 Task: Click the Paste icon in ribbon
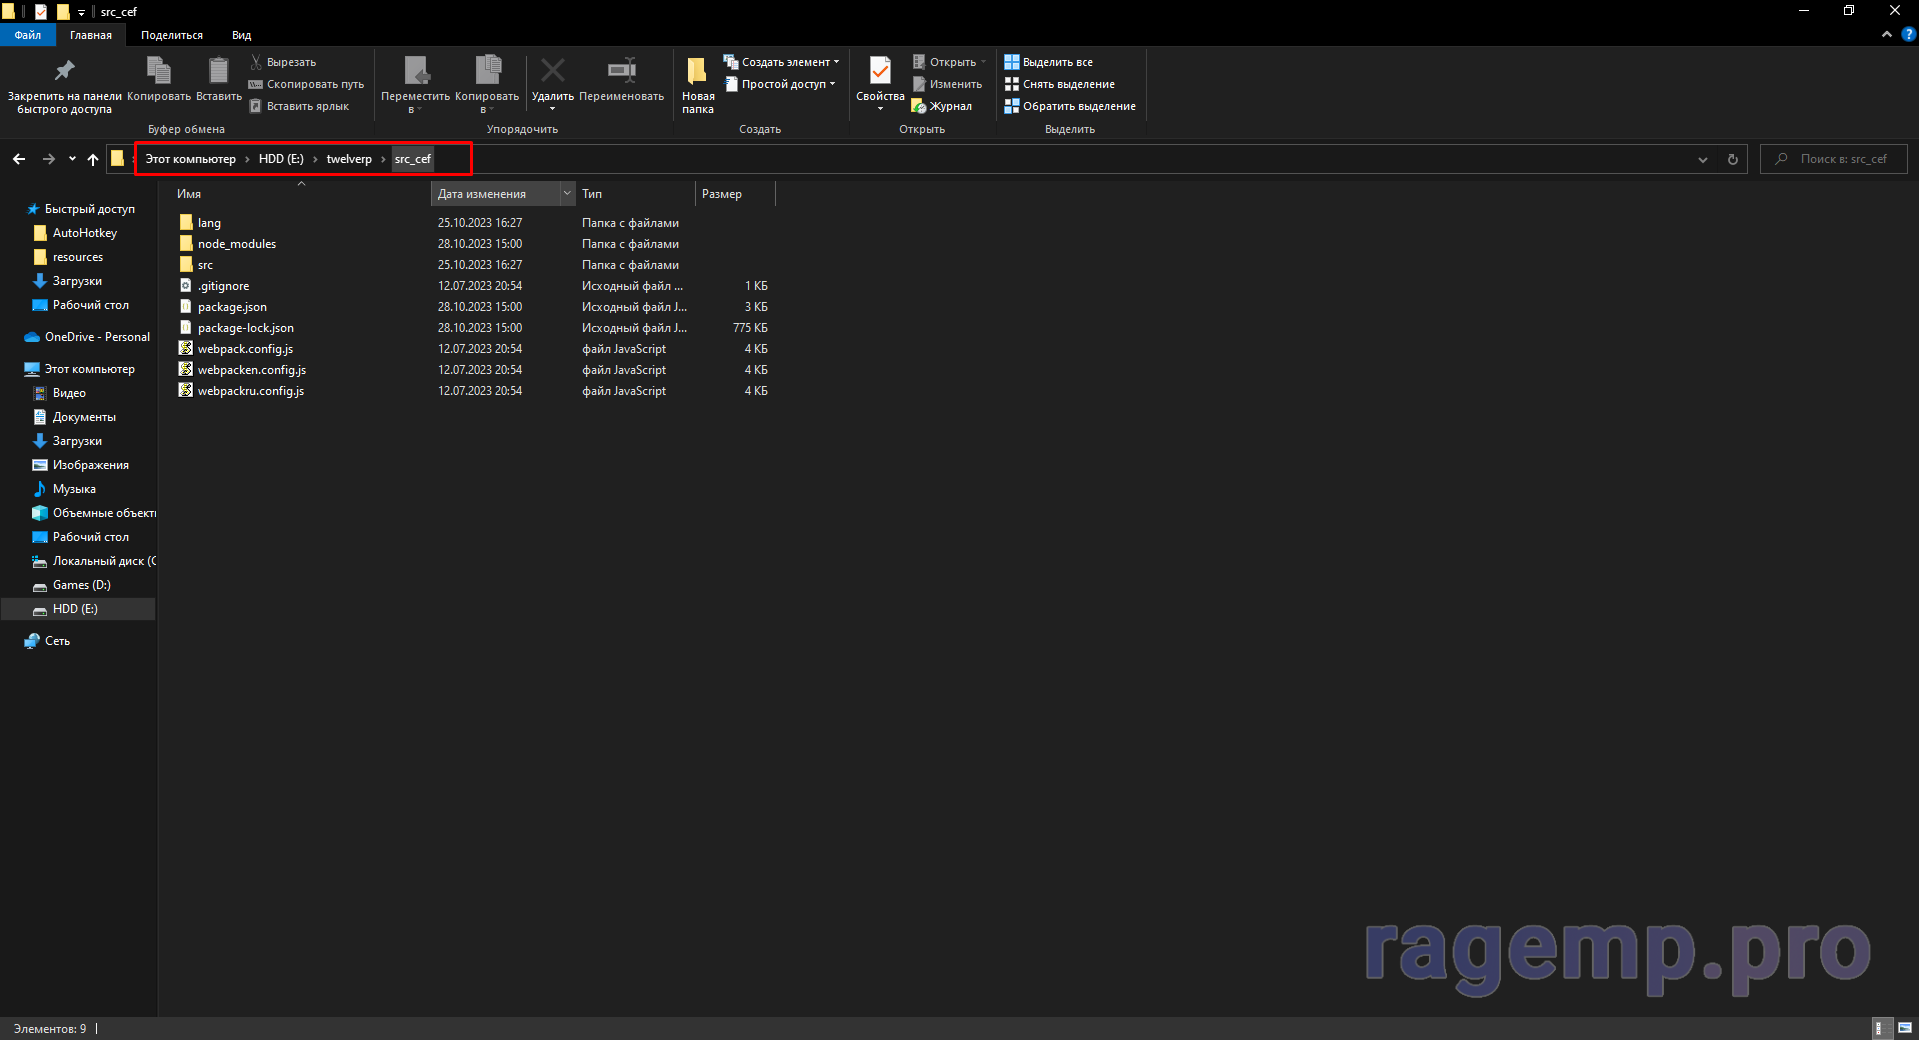[218, 72]
